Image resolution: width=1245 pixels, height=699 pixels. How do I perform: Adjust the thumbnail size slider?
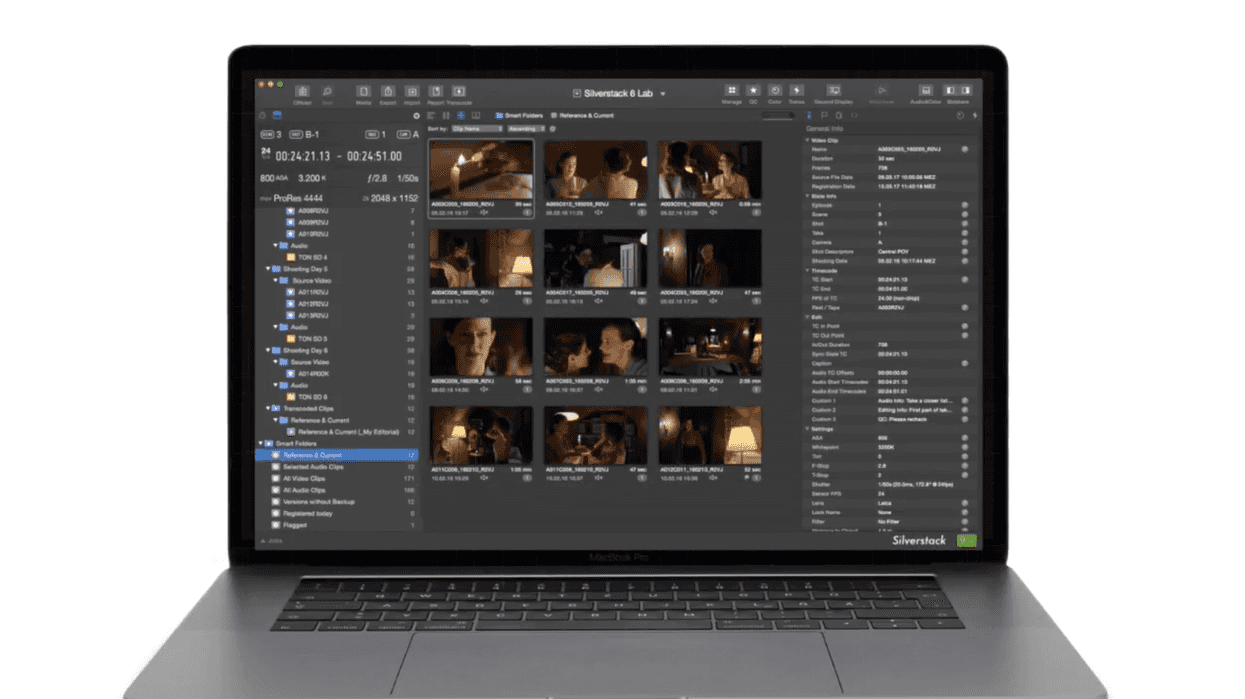coord(777,116)
